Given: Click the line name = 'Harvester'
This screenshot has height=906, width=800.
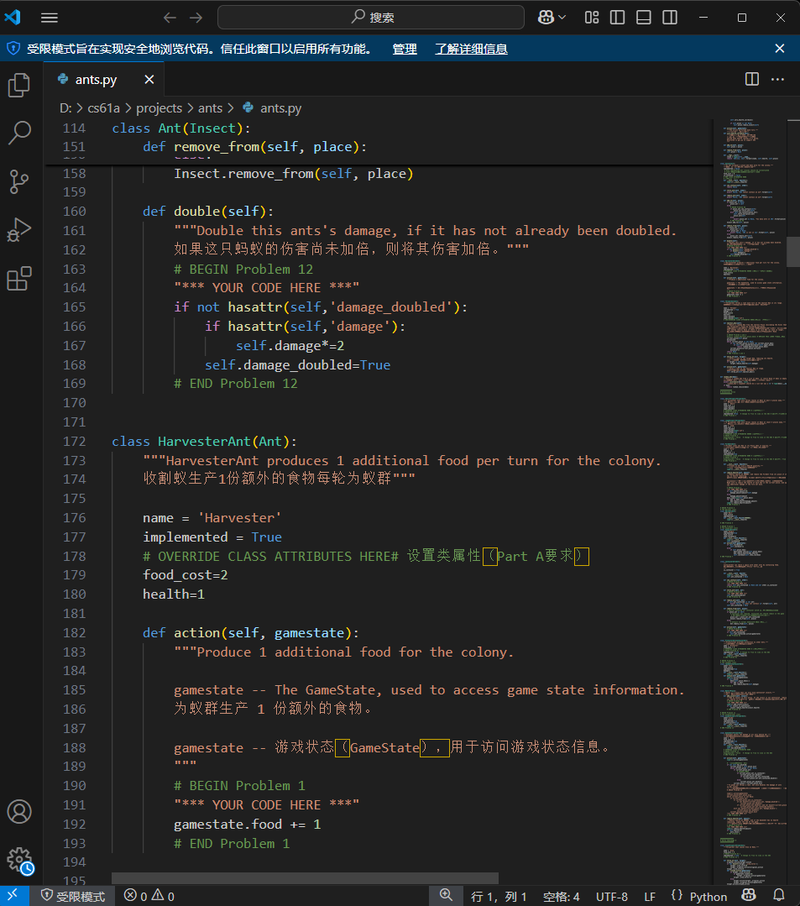Looking at the screenshot, I should (212, 518).
